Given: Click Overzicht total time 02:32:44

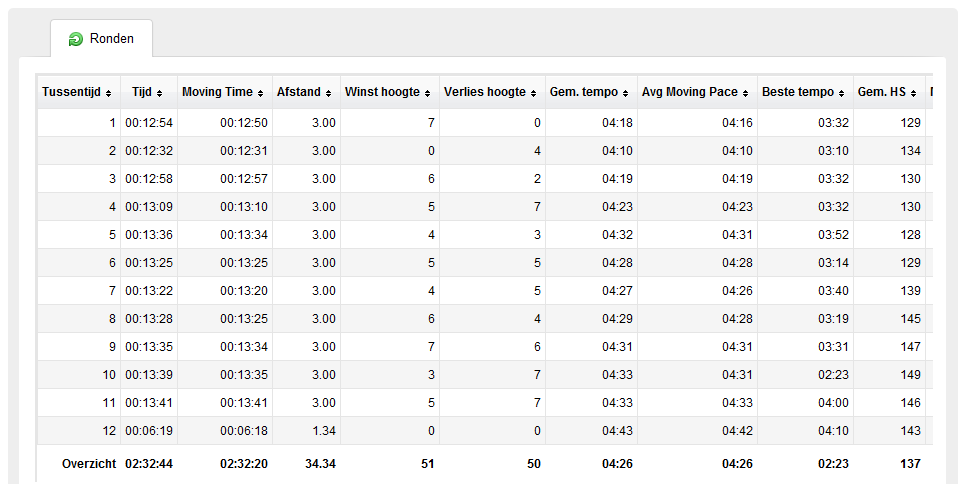Looking at the screenshot, I should click(149, 464).
